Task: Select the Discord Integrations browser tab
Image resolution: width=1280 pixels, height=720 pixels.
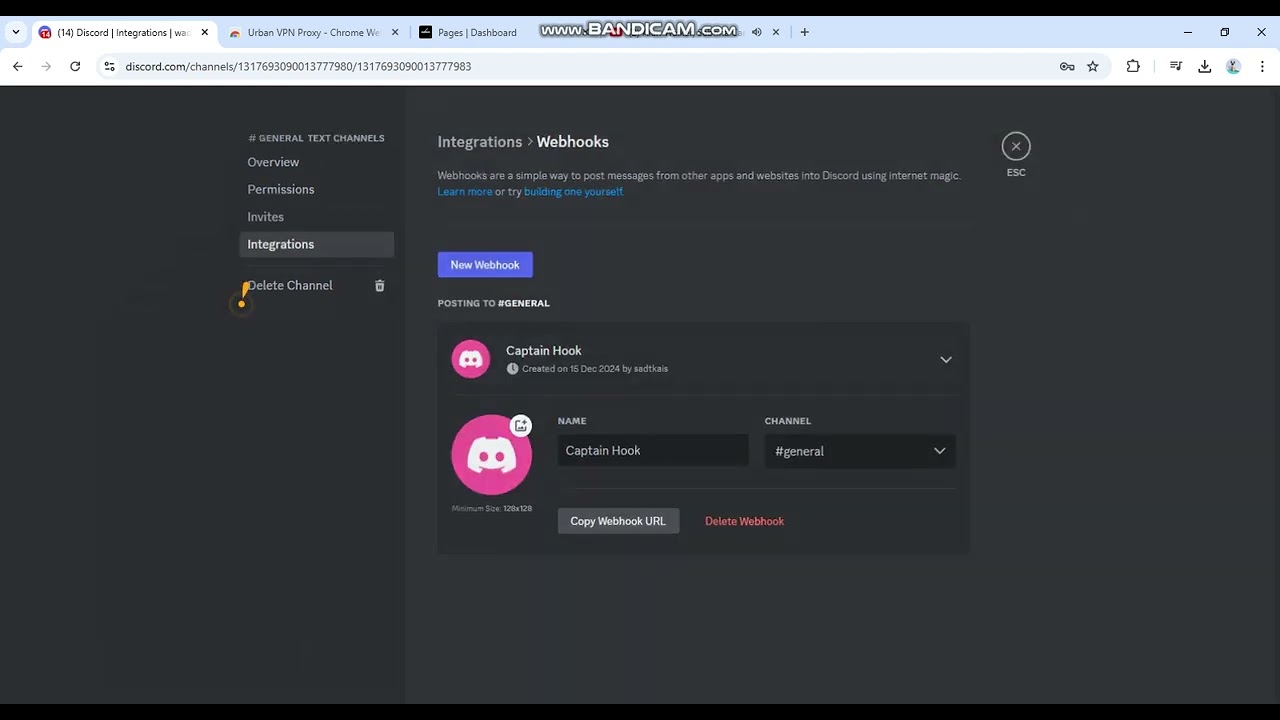Action: 123,32
